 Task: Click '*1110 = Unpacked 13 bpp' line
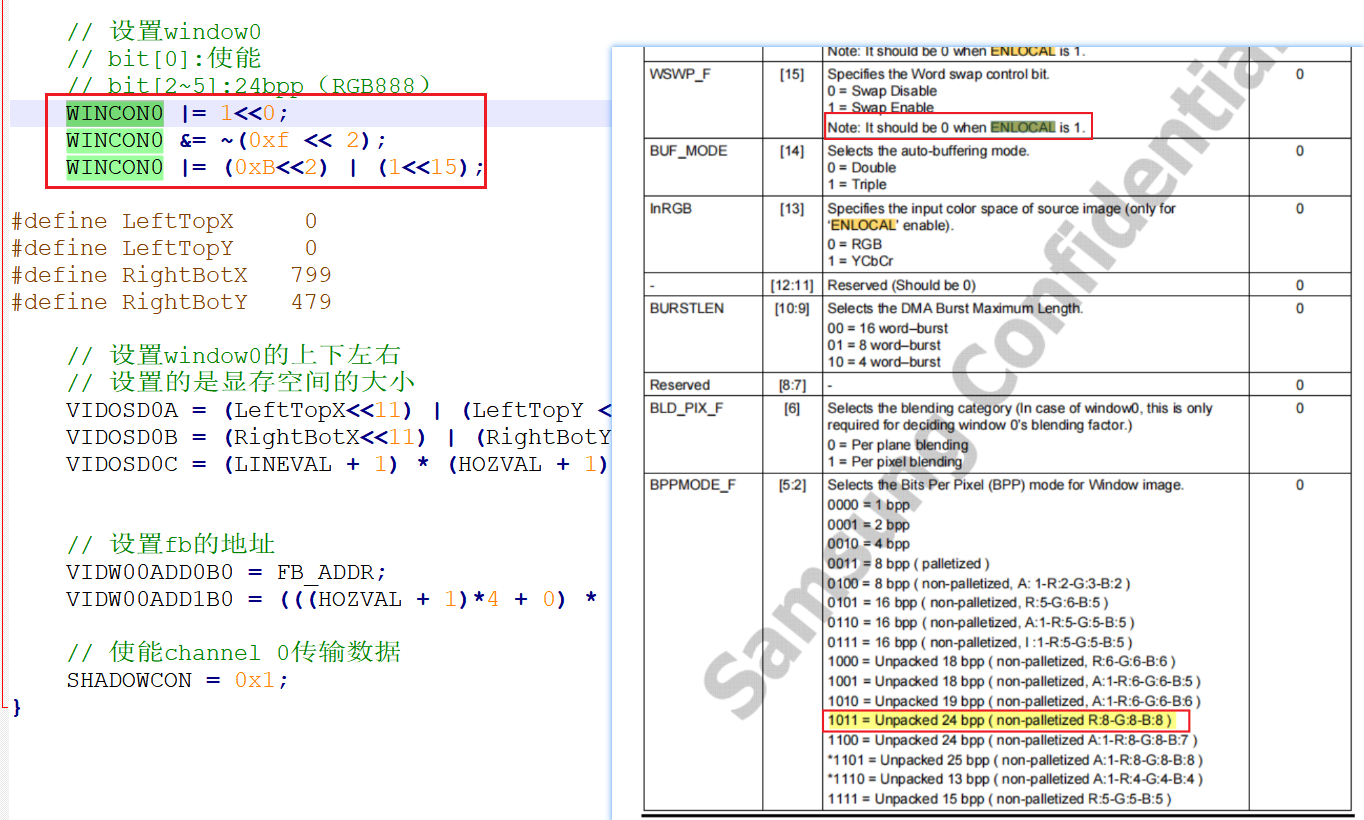[1014, 779]
